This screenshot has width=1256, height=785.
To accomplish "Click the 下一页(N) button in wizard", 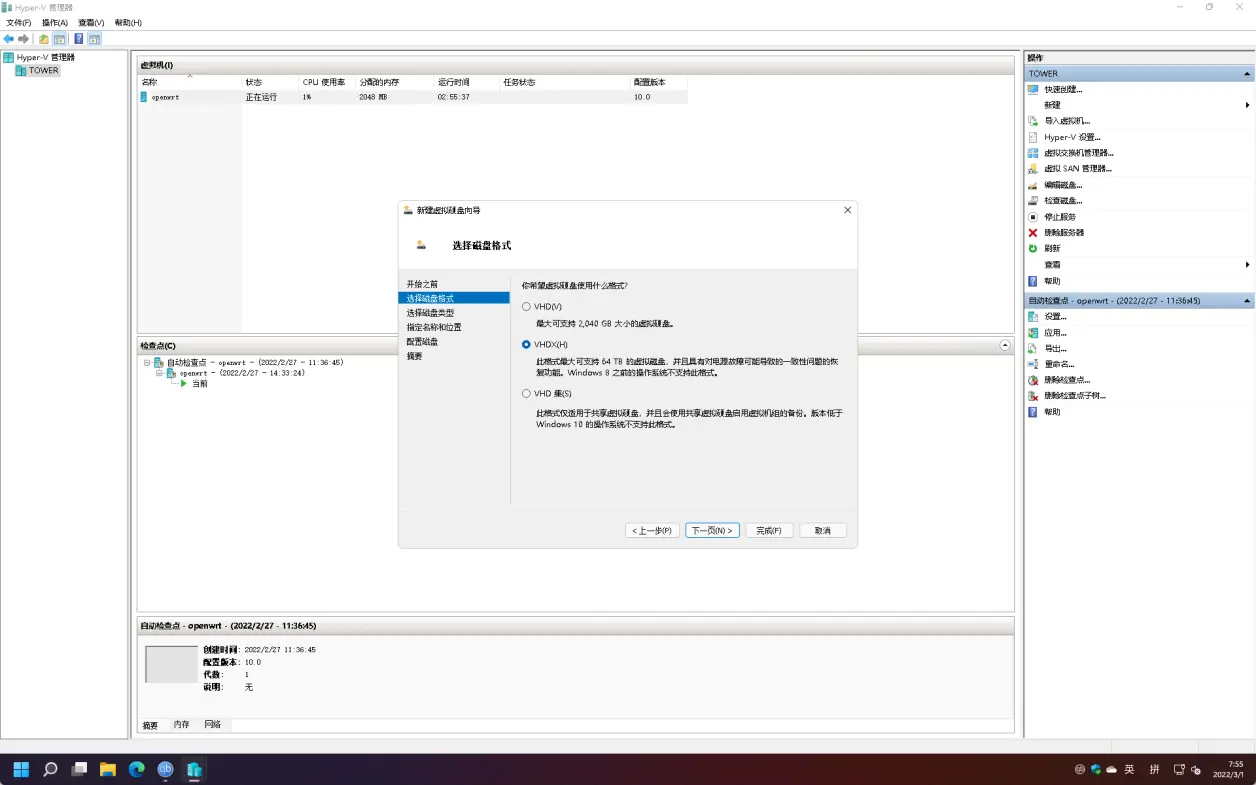I will coord(712,531).
